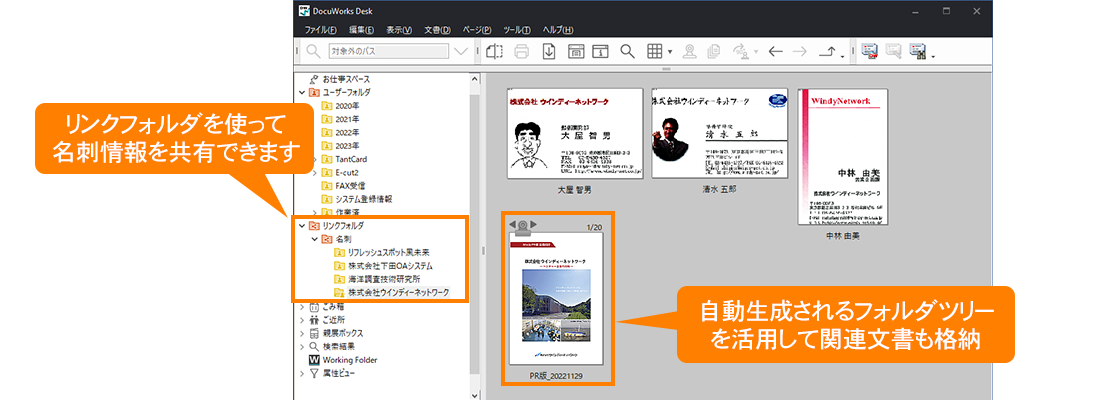Open the 2023年 folder
Image resolution: width=1100 pixels, height=400 pixels.
coord(348,146)
